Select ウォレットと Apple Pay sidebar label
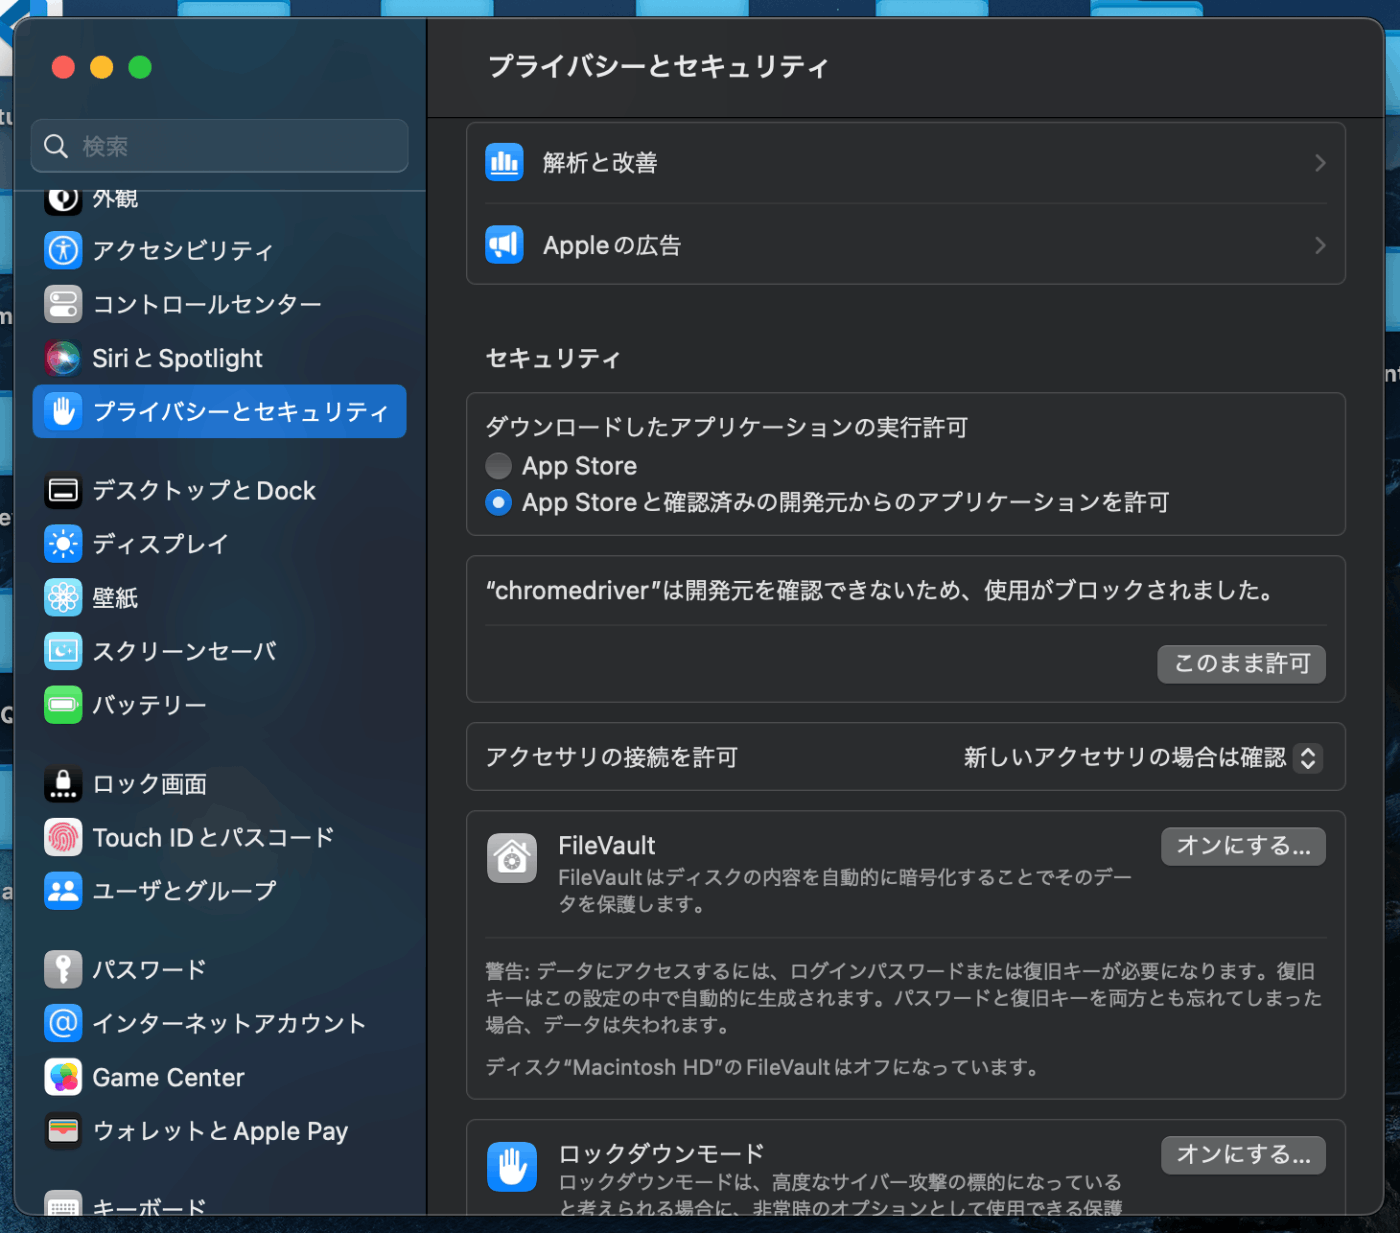Image resolution: width=1400 pixels, height=1233 pixels. (x=220, y=1131)
